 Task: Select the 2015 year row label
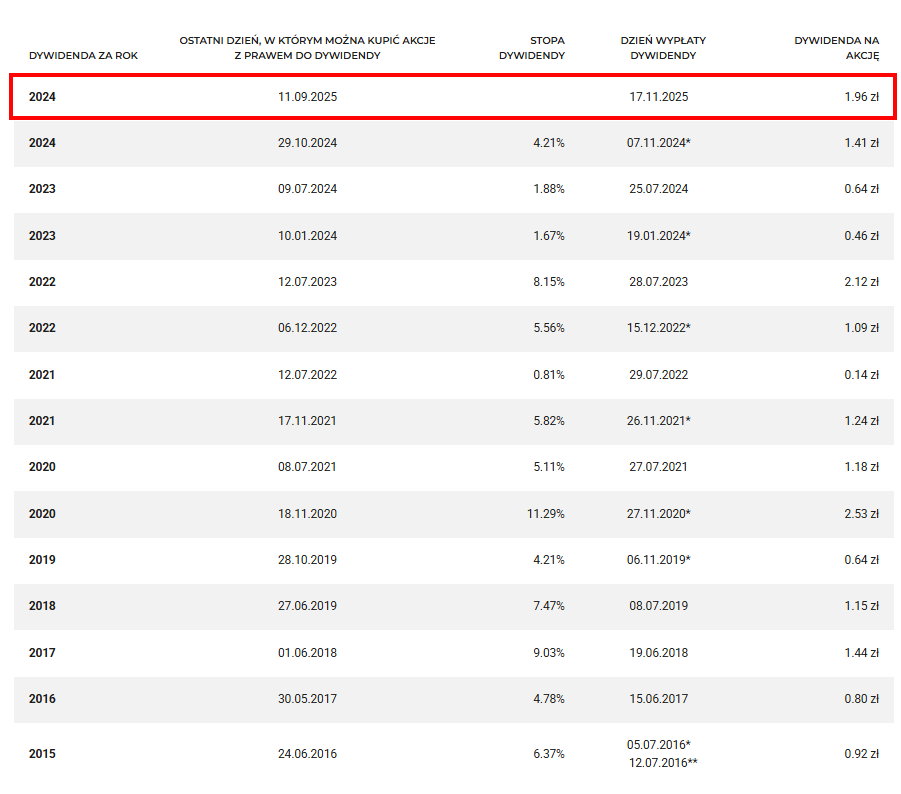[42, 754]
